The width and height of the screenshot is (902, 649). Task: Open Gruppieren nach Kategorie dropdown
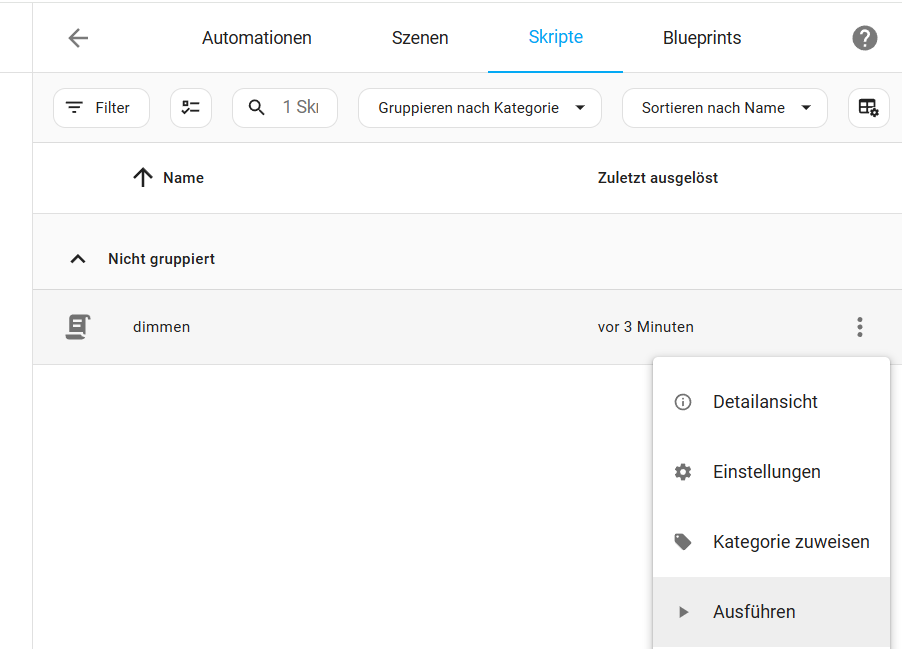click(480, 108)
